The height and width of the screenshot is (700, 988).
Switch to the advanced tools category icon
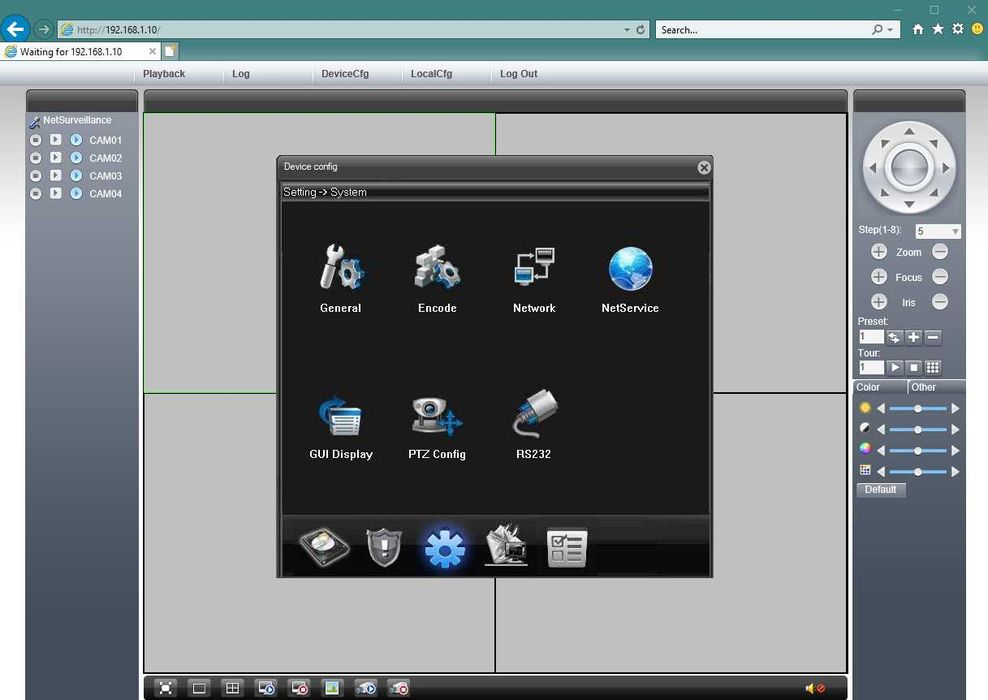(506, 544)
